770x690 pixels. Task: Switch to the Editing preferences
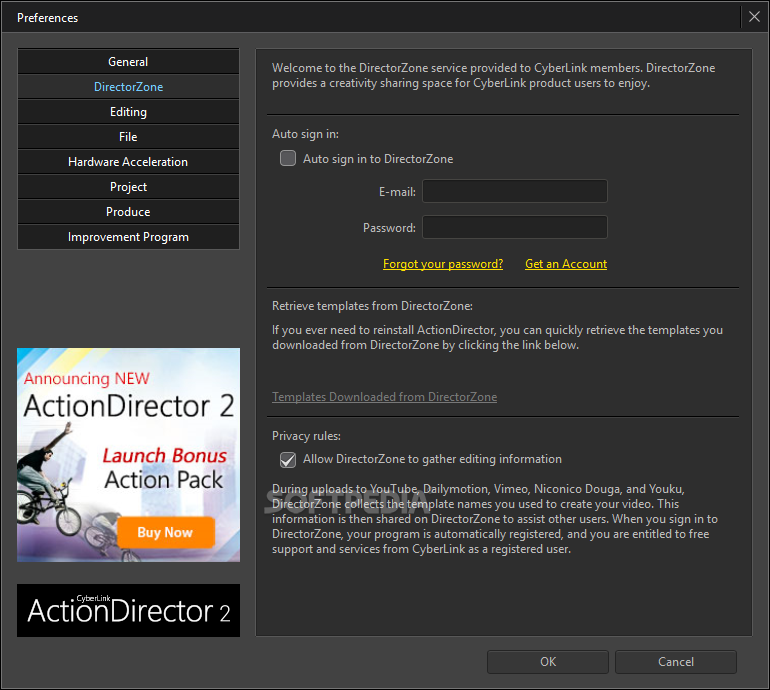[x=128, y=112]
